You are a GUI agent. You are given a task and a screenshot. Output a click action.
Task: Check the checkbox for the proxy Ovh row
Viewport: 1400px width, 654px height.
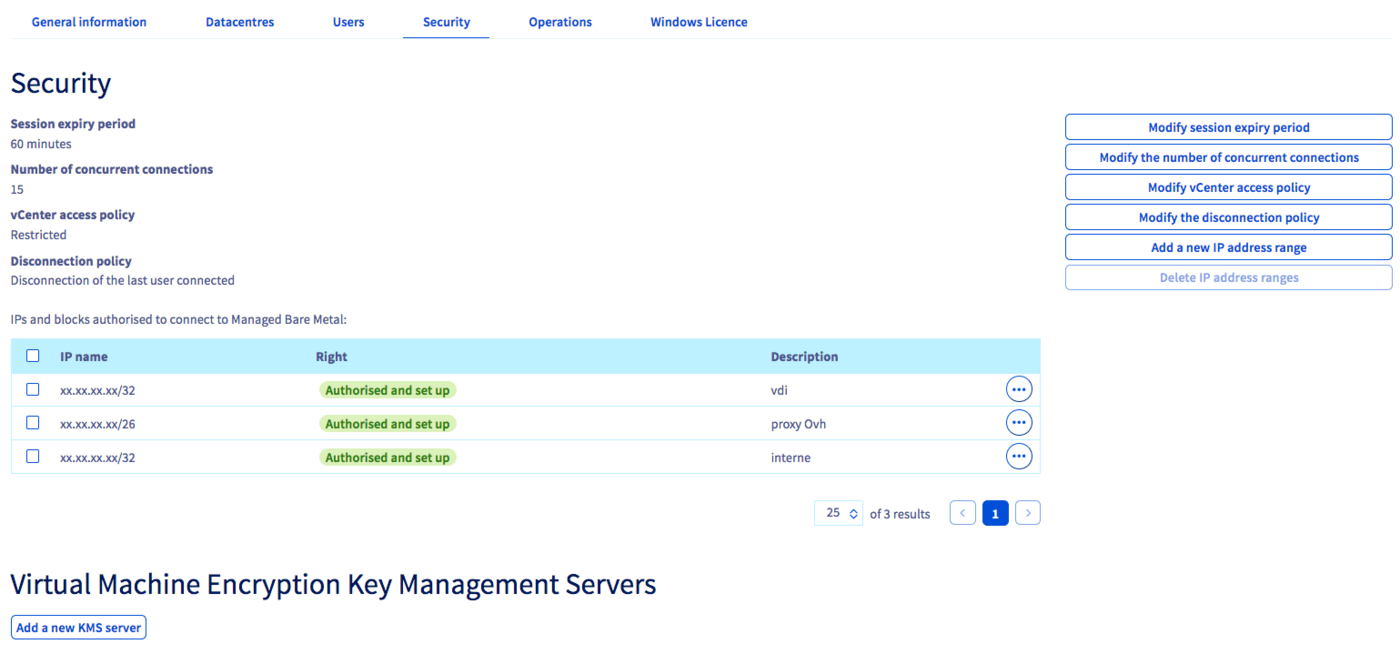(x=32, y=423)
